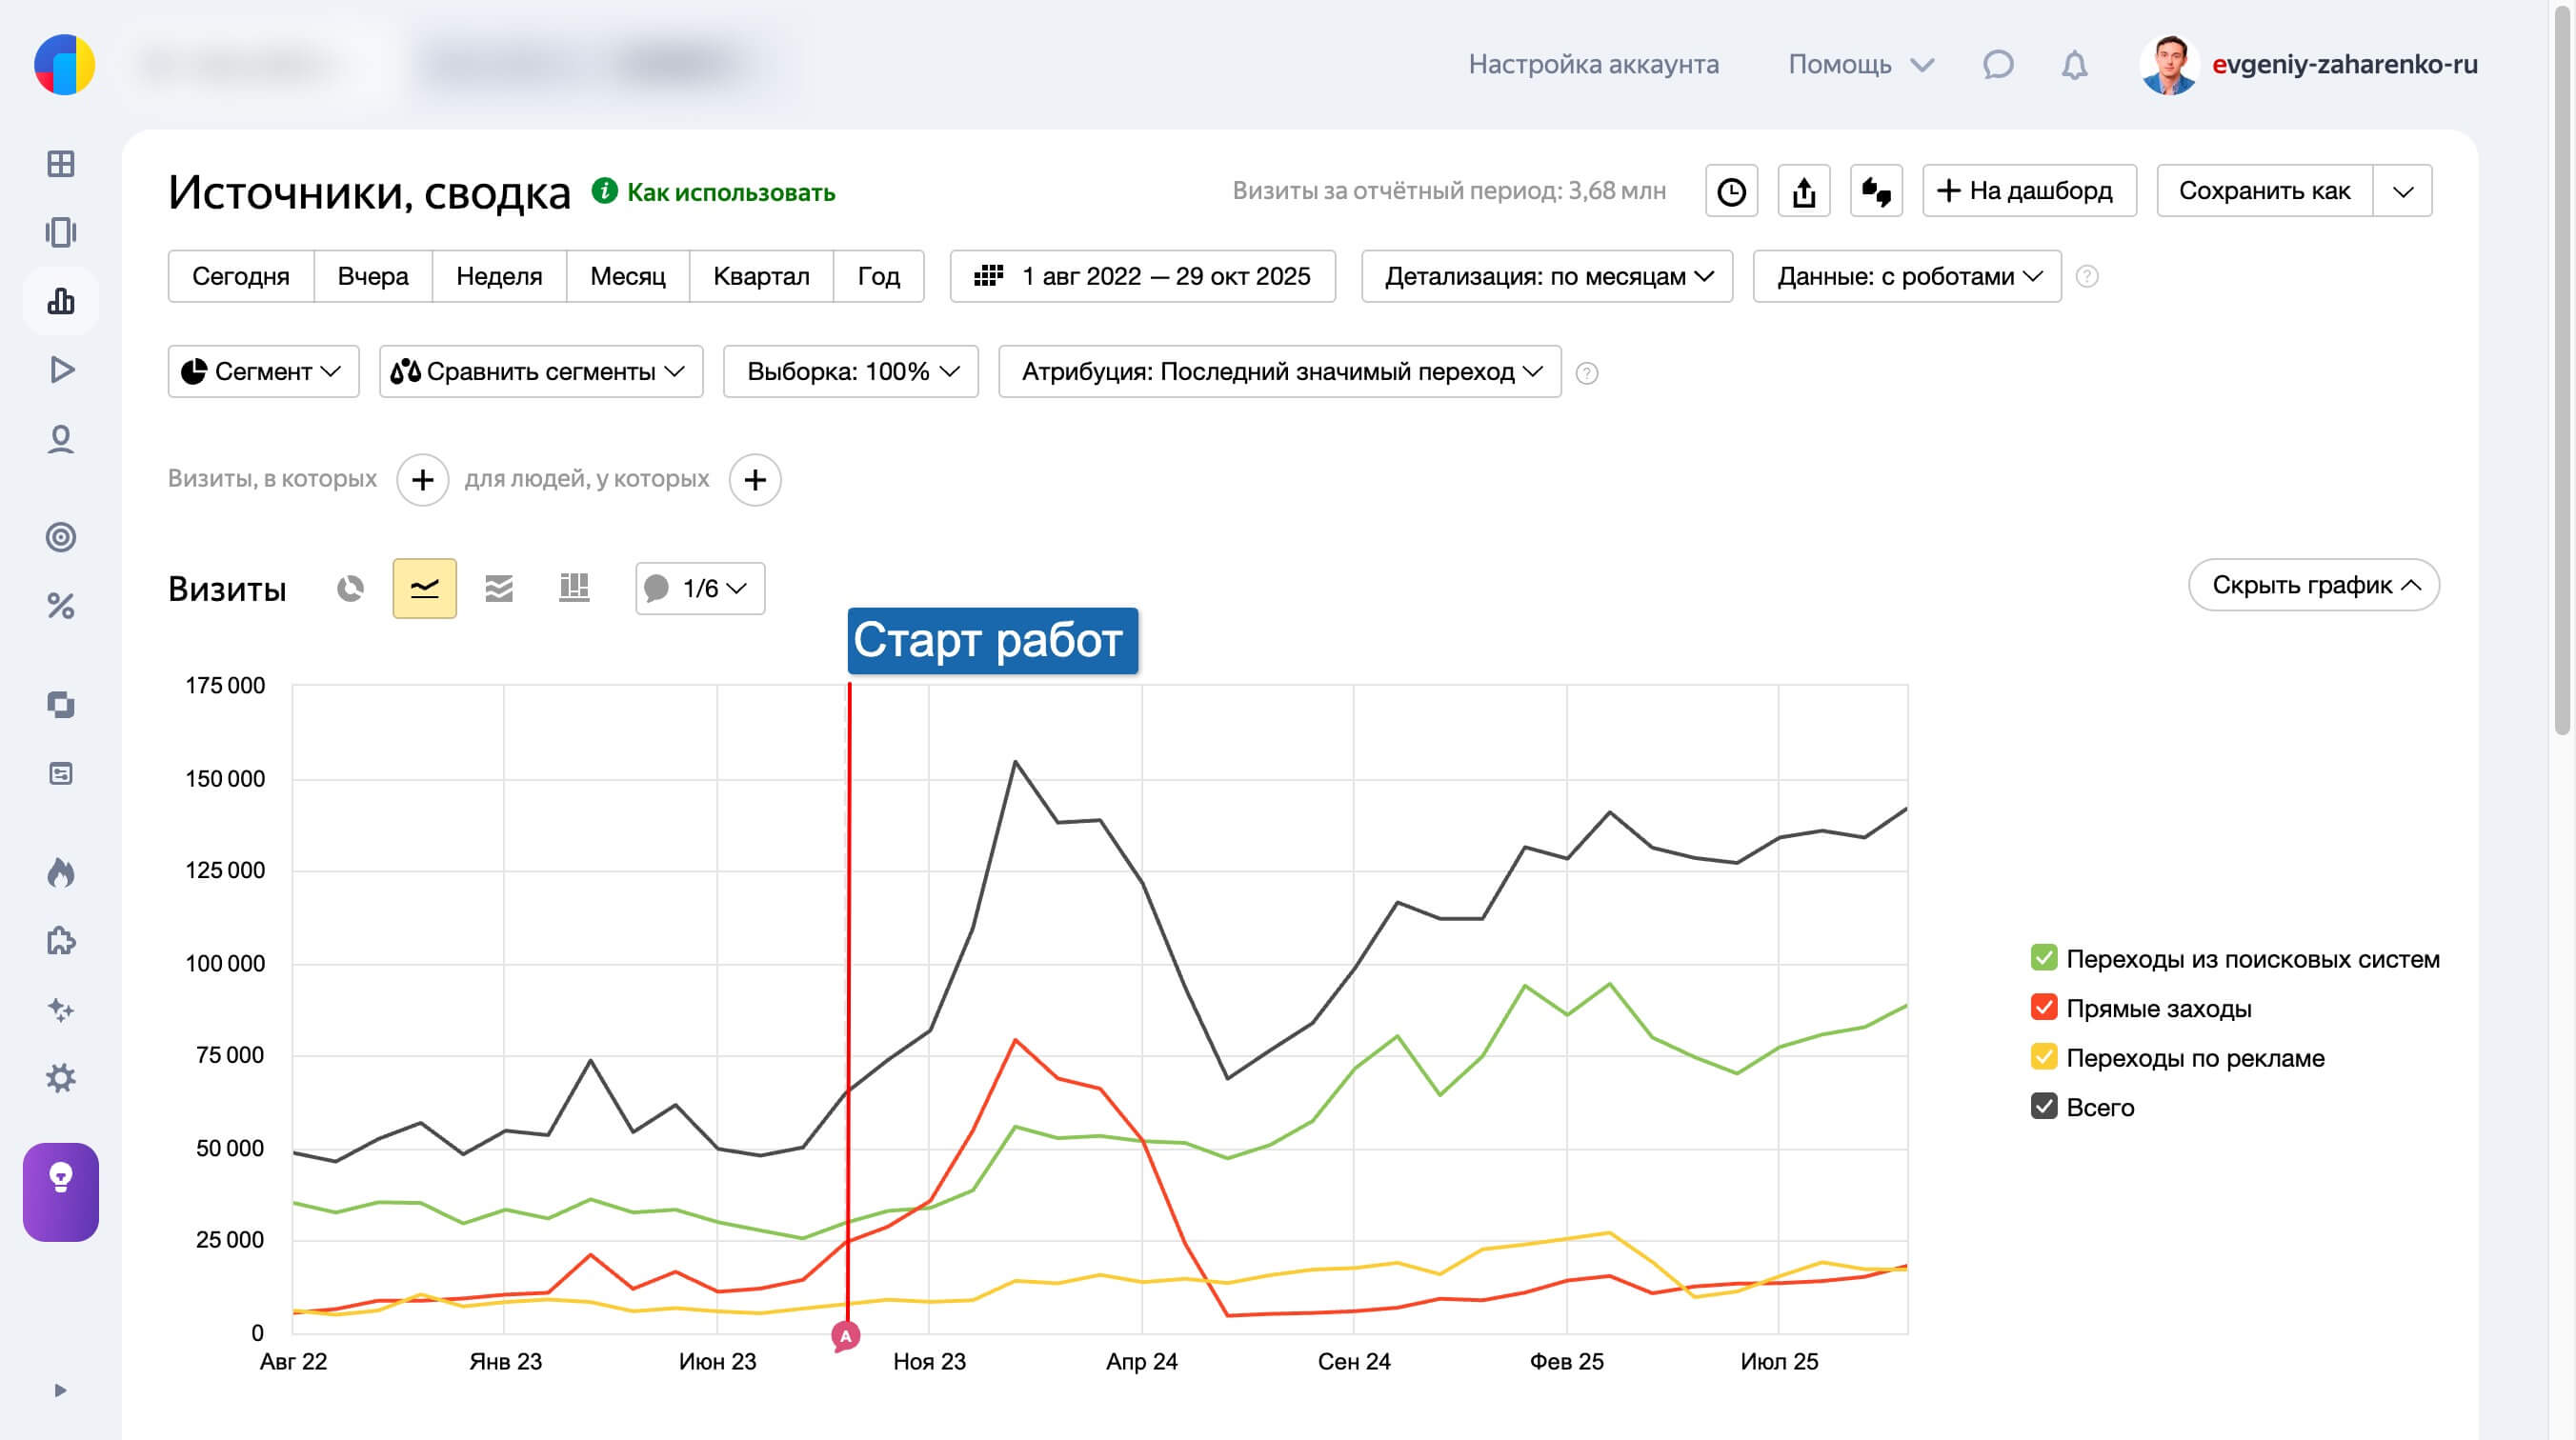Switch to stacked area chart icon
The image size is (2576, 1440).
pos(499,588)
